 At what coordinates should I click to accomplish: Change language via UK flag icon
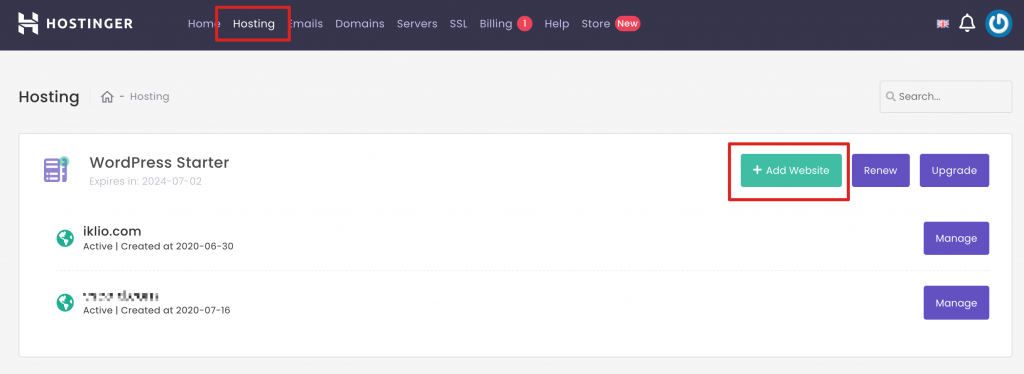coord(942,23)
